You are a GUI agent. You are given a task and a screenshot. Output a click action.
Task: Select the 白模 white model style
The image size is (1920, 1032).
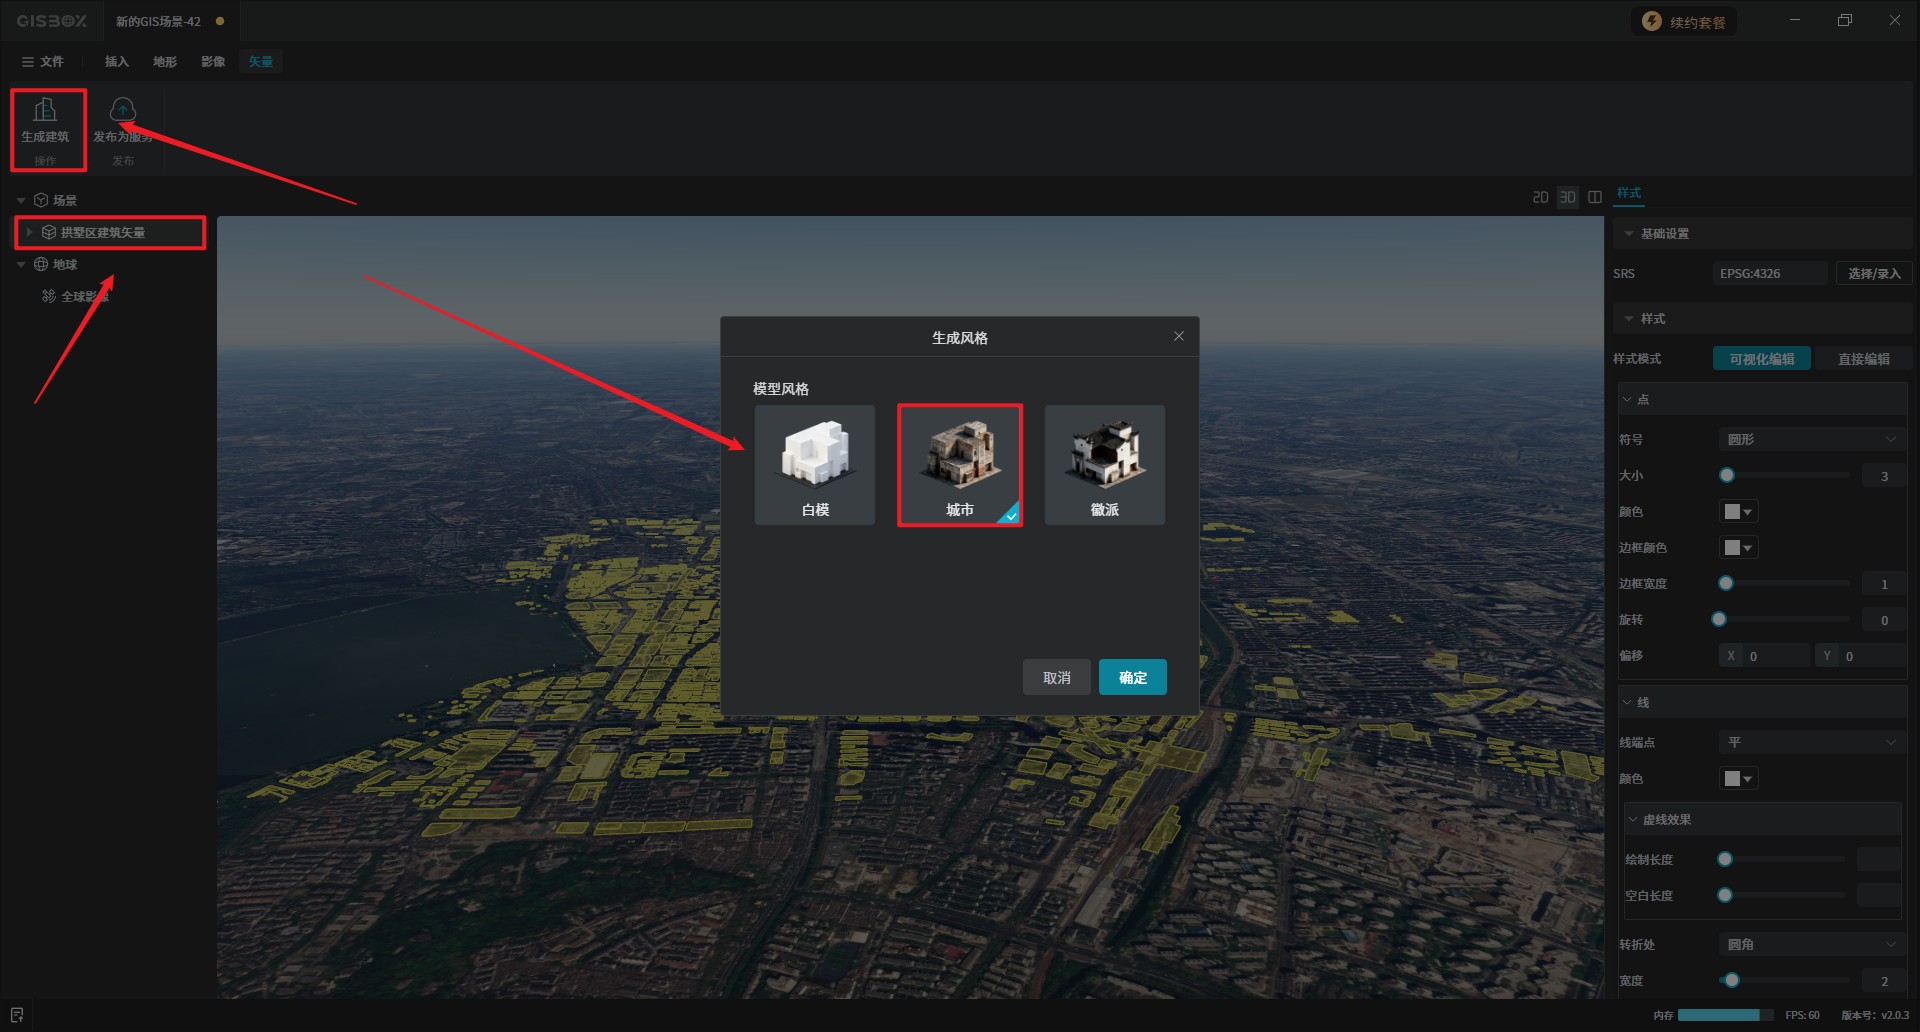[x=815, y=465]
